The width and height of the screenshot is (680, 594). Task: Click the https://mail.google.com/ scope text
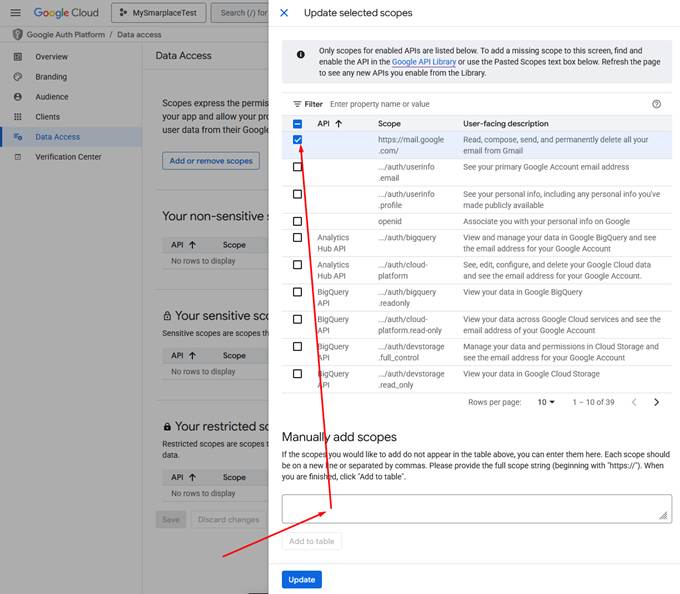click(411, 145)
